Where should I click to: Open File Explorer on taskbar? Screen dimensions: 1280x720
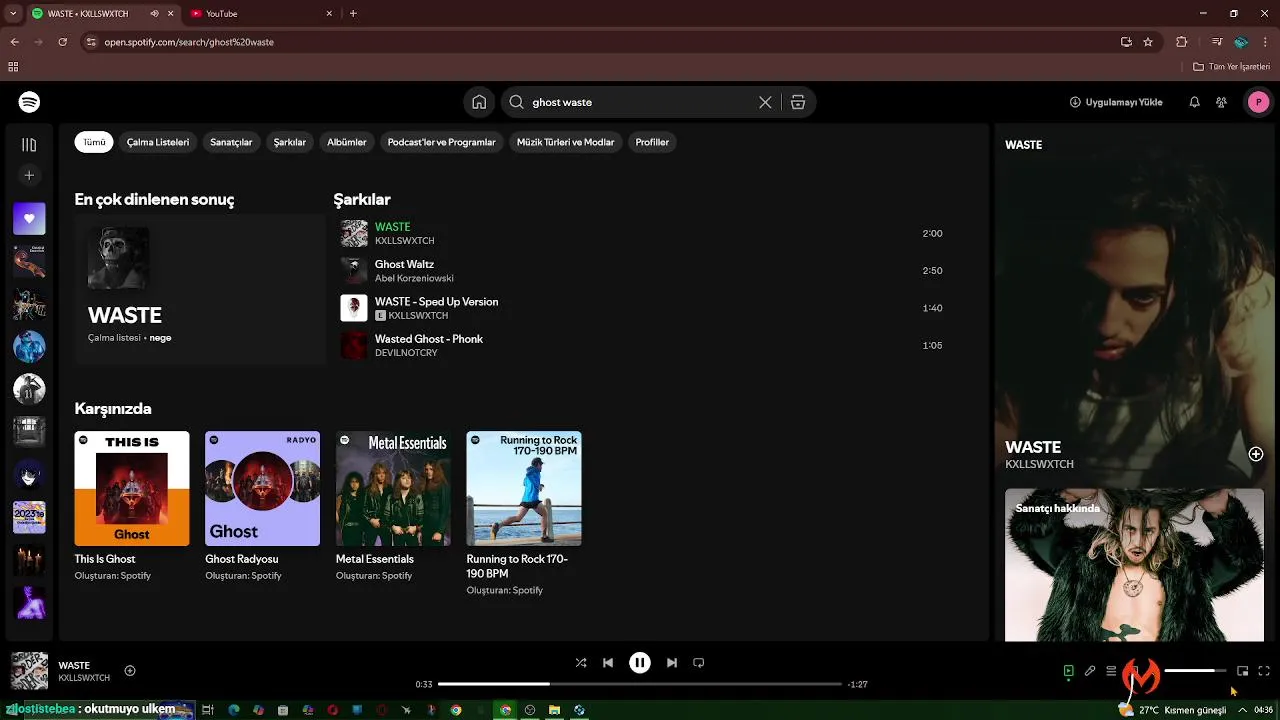[555, 710]
